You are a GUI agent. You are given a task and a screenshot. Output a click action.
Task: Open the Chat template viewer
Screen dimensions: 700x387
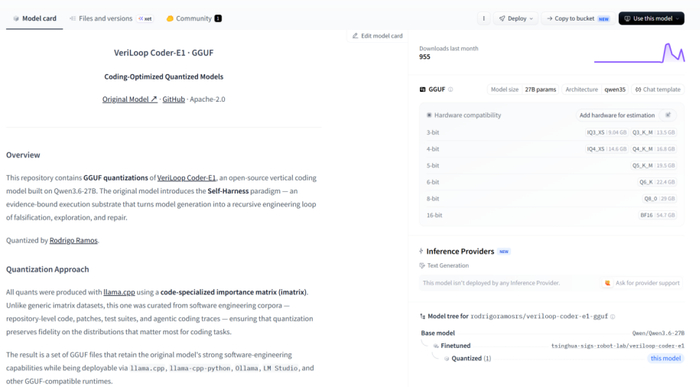[658, 89]
